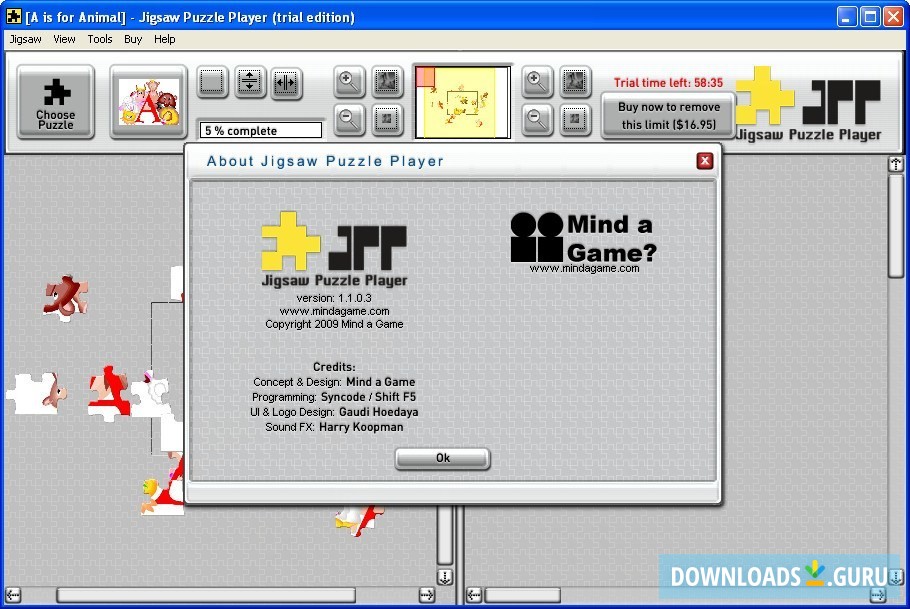Click Buy now to remove trial limit
Screen dimensions: 910x609
tap(667, 113)
